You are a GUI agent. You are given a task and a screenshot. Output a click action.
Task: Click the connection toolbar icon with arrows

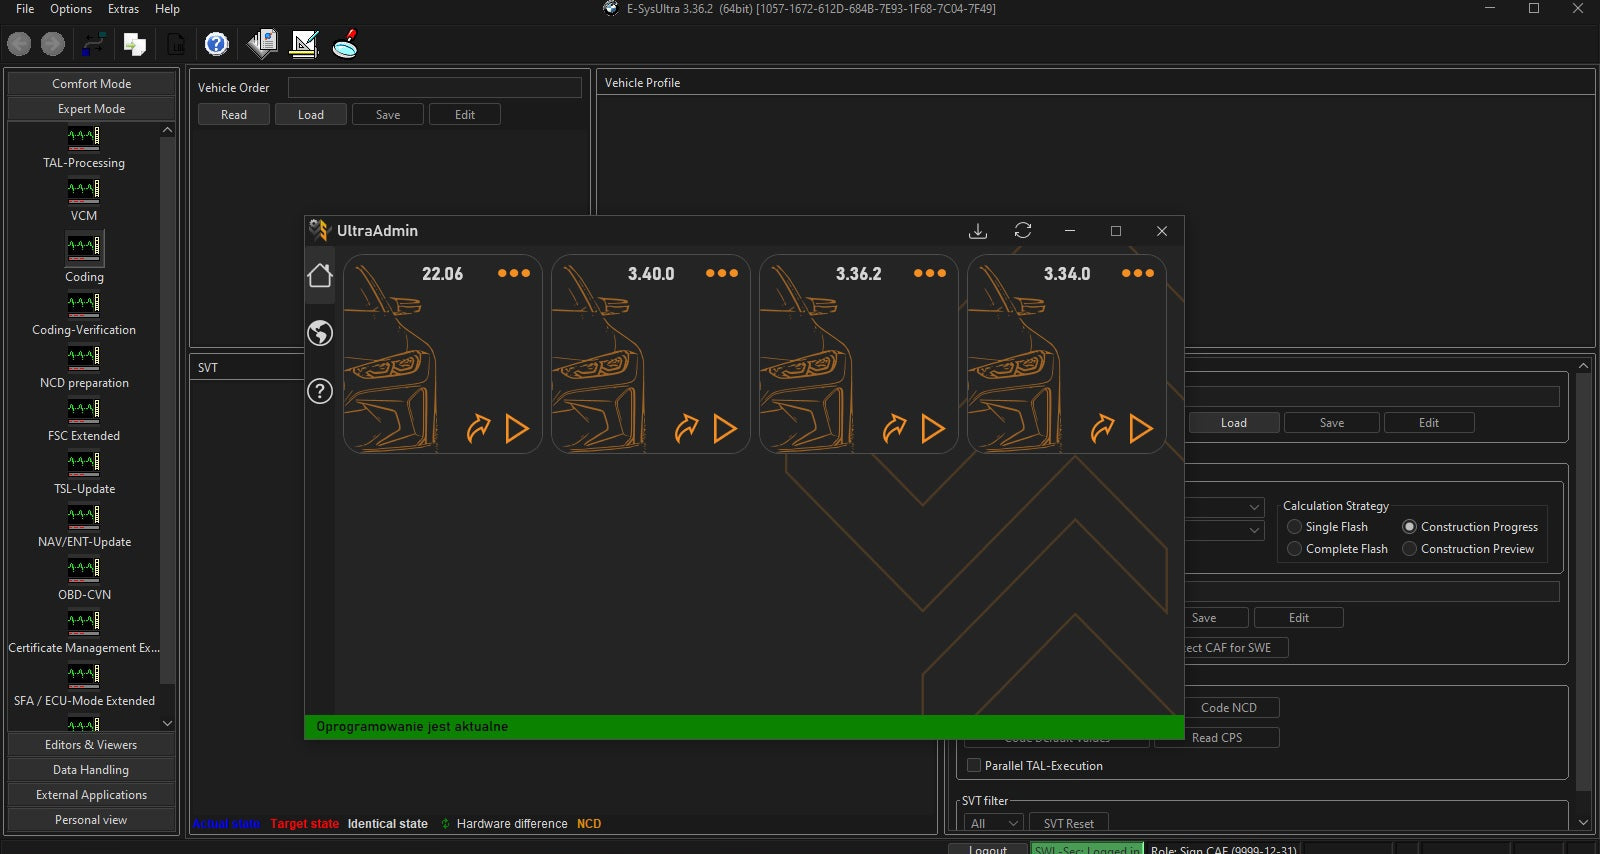coord(95,44)
